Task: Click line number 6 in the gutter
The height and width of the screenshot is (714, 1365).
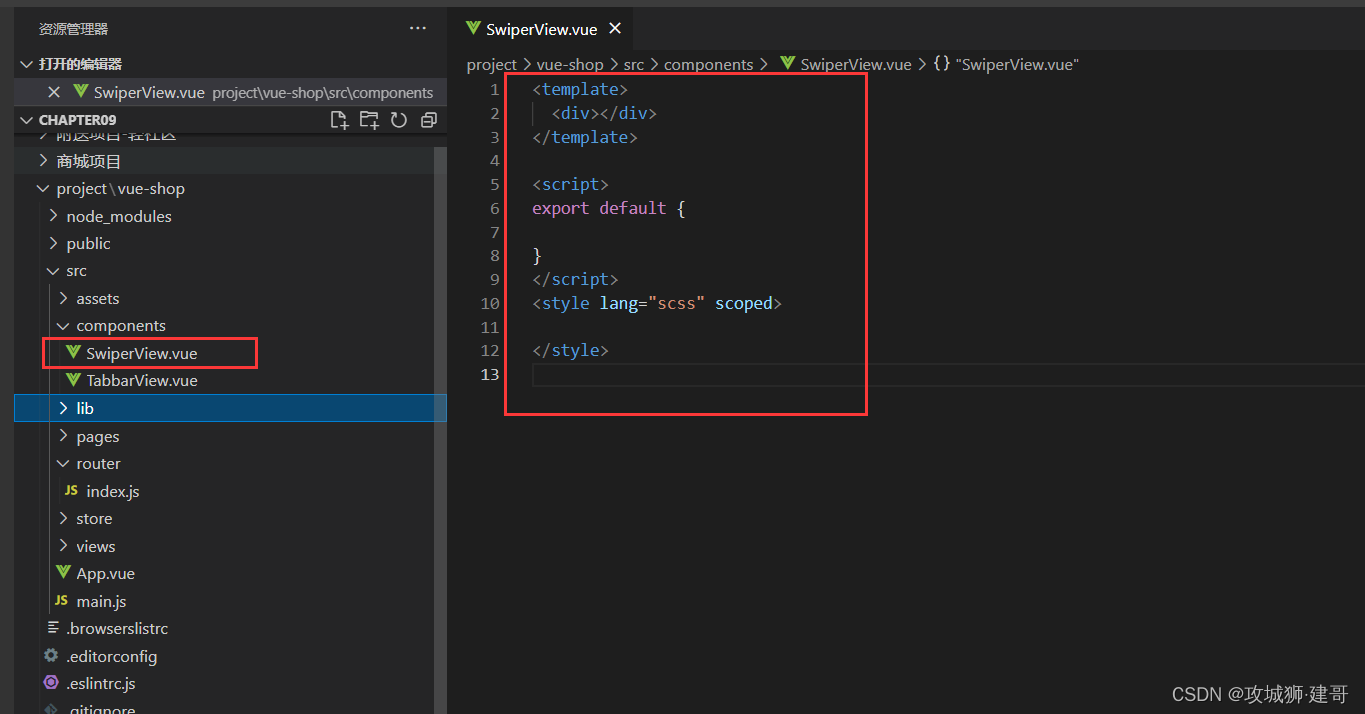Action: click(x=494, y=208)
